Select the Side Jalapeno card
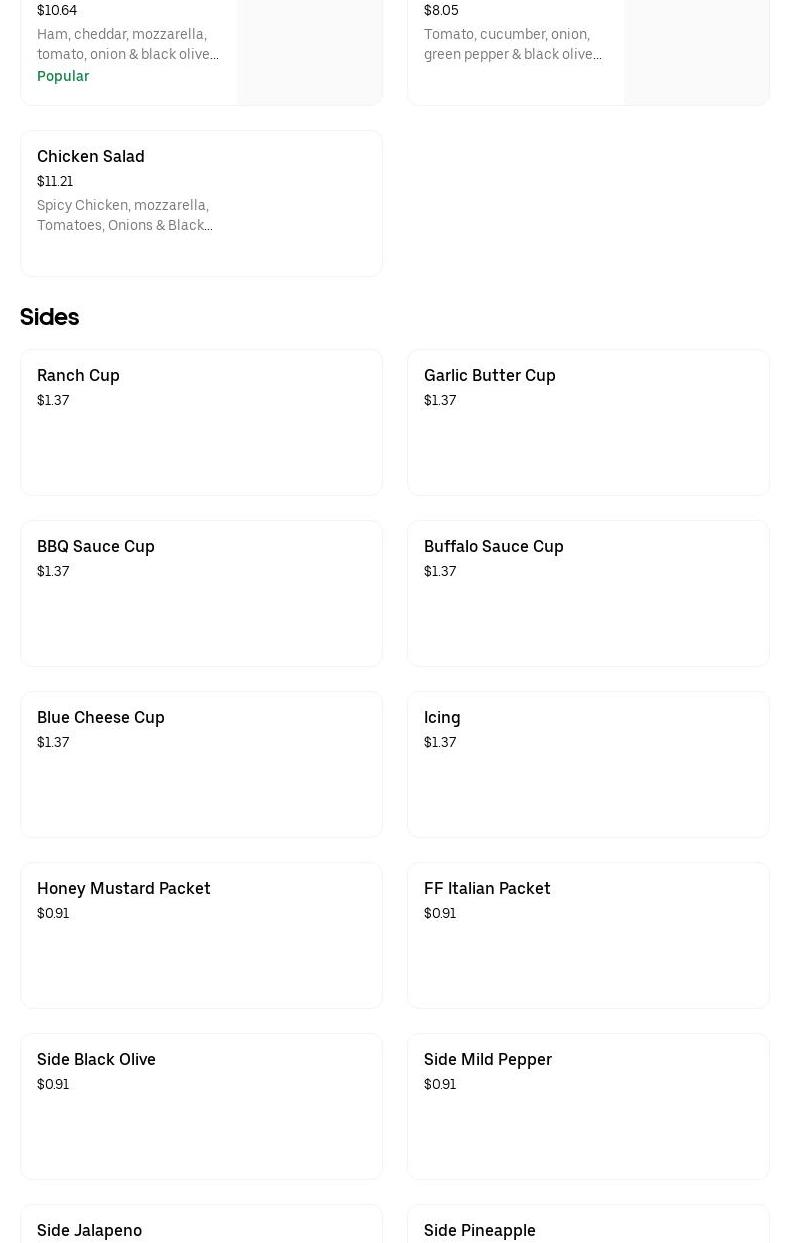The width and height of the screenshot is (804, 1243). pos(201,1228)
